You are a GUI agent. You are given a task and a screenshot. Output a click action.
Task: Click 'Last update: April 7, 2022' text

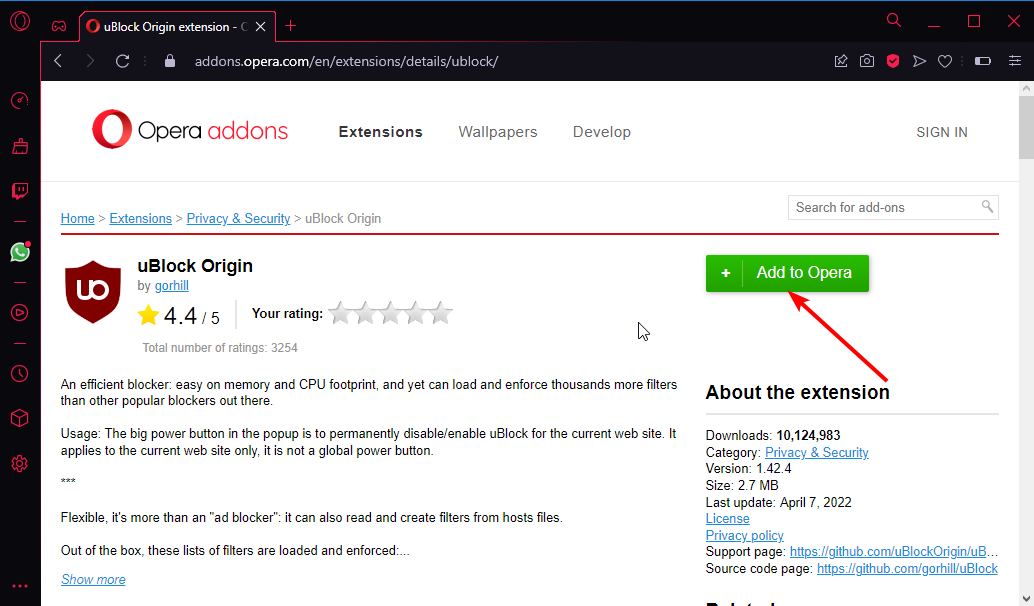778,502
